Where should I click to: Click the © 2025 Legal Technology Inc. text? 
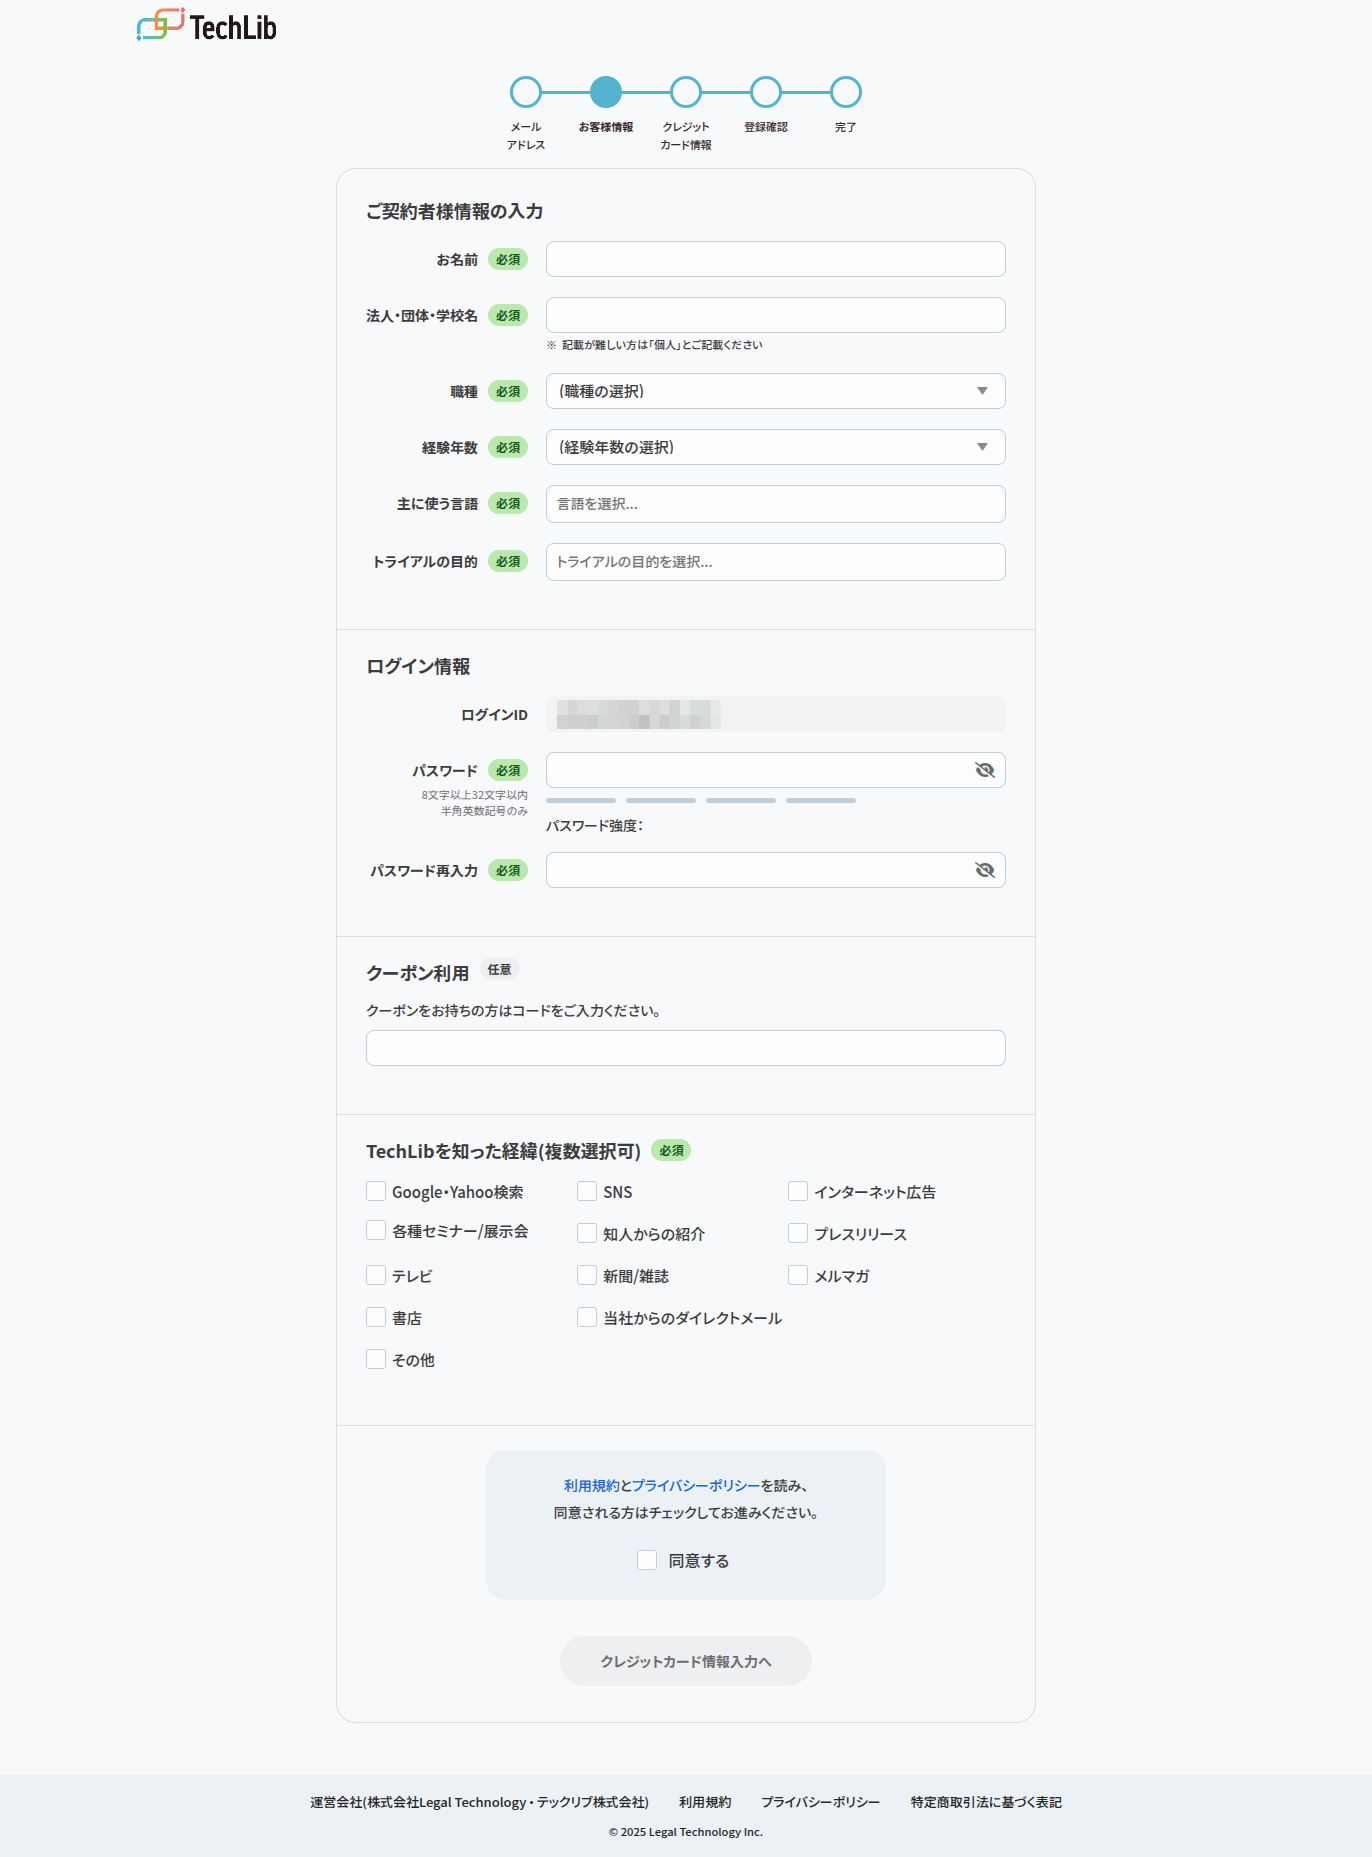(x=686, y=1832)
